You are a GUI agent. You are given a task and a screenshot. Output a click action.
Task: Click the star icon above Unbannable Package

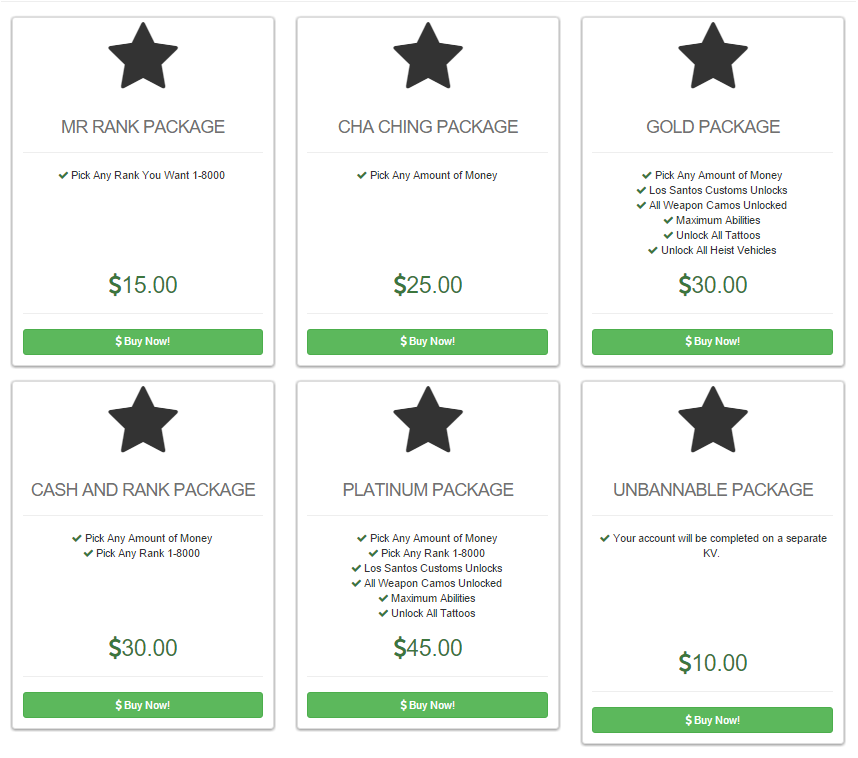[x=712, y=419]
